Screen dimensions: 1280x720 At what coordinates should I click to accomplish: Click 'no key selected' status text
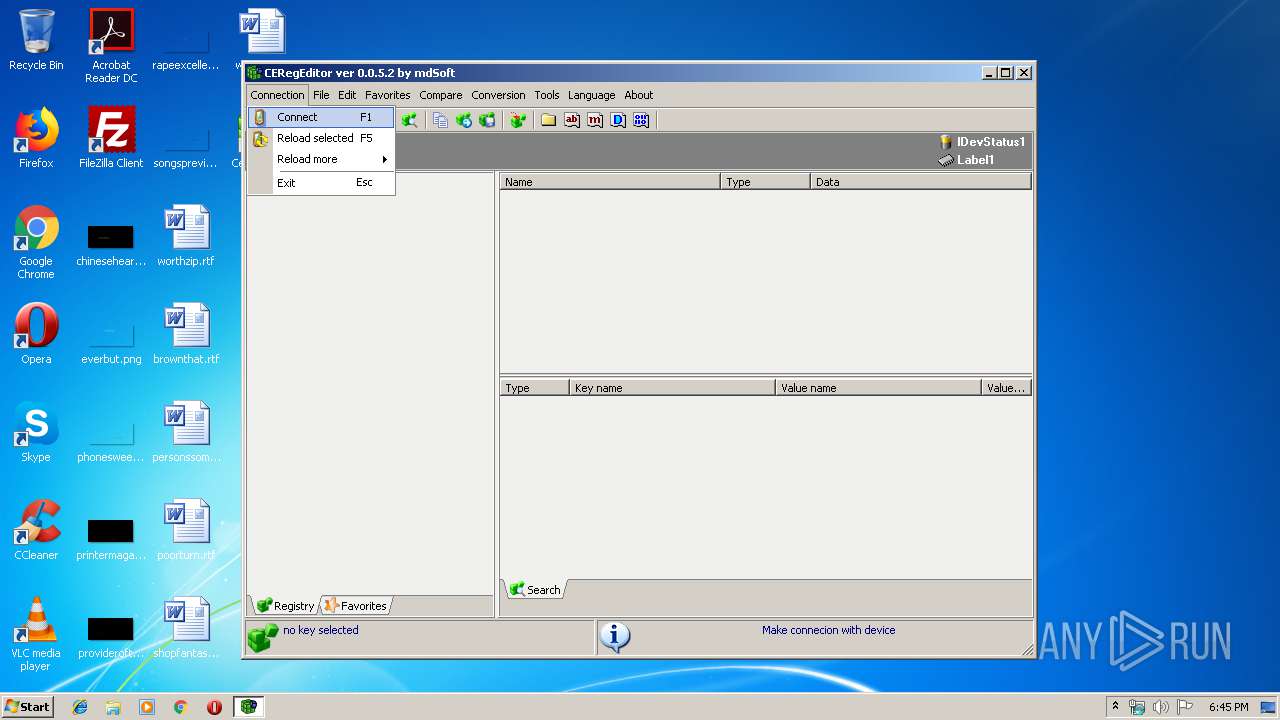[x=320, y=630]
